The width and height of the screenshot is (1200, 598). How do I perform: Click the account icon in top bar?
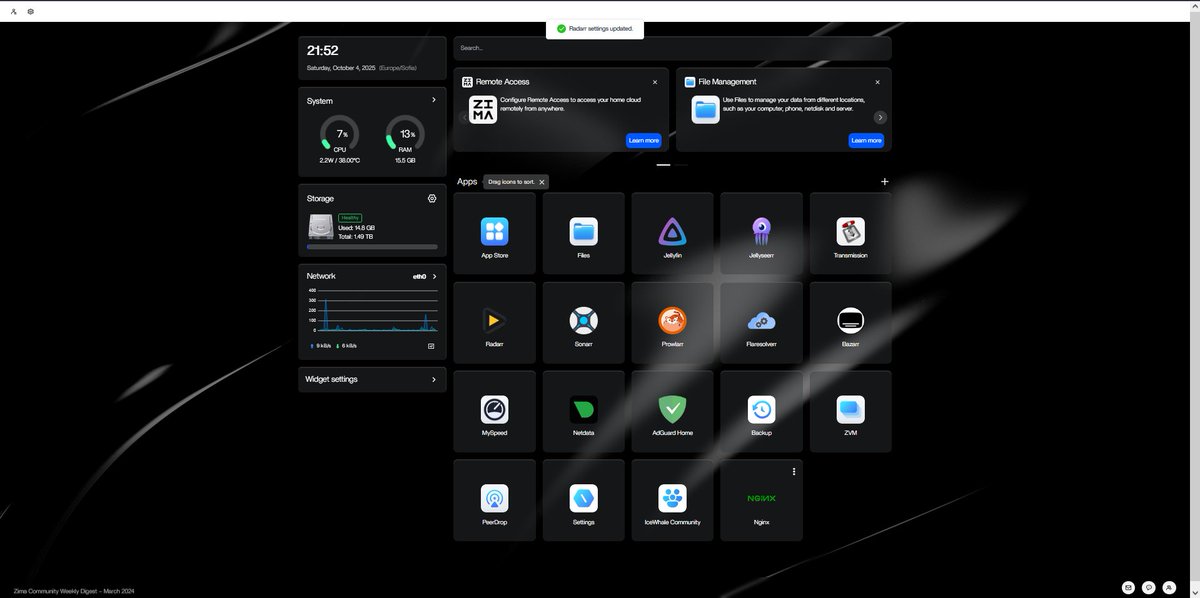14,11
